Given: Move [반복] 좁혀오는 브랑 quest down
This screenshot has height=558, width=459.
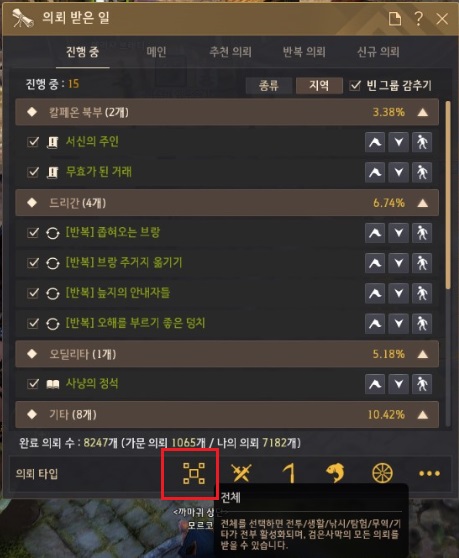Looking at the screenshot, I should click(398, 233).
